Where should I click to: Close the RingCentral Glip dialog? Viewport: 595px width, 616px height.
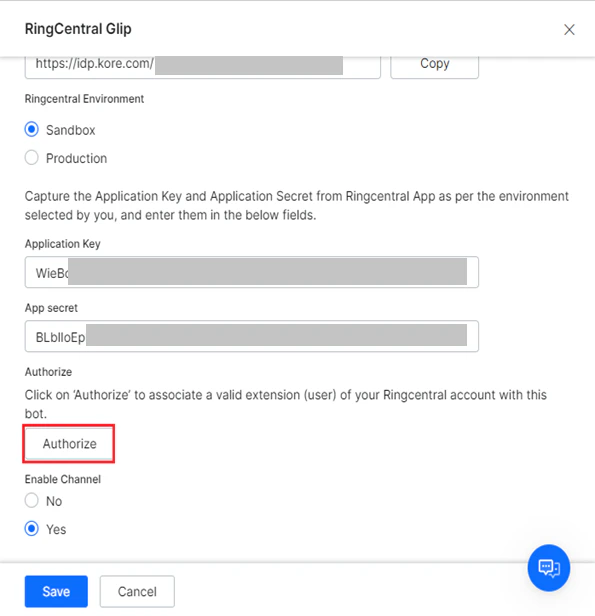tap(569, 29)
